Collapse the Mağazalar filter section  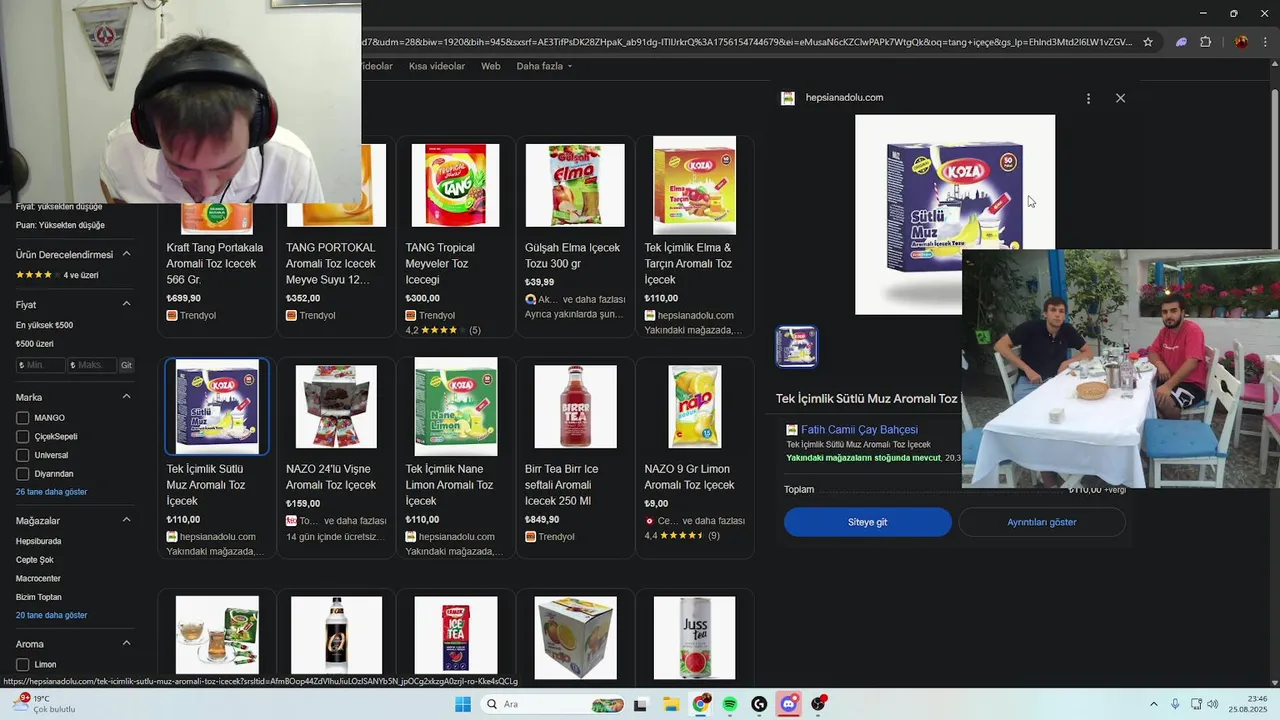click(x=126, y=520)
